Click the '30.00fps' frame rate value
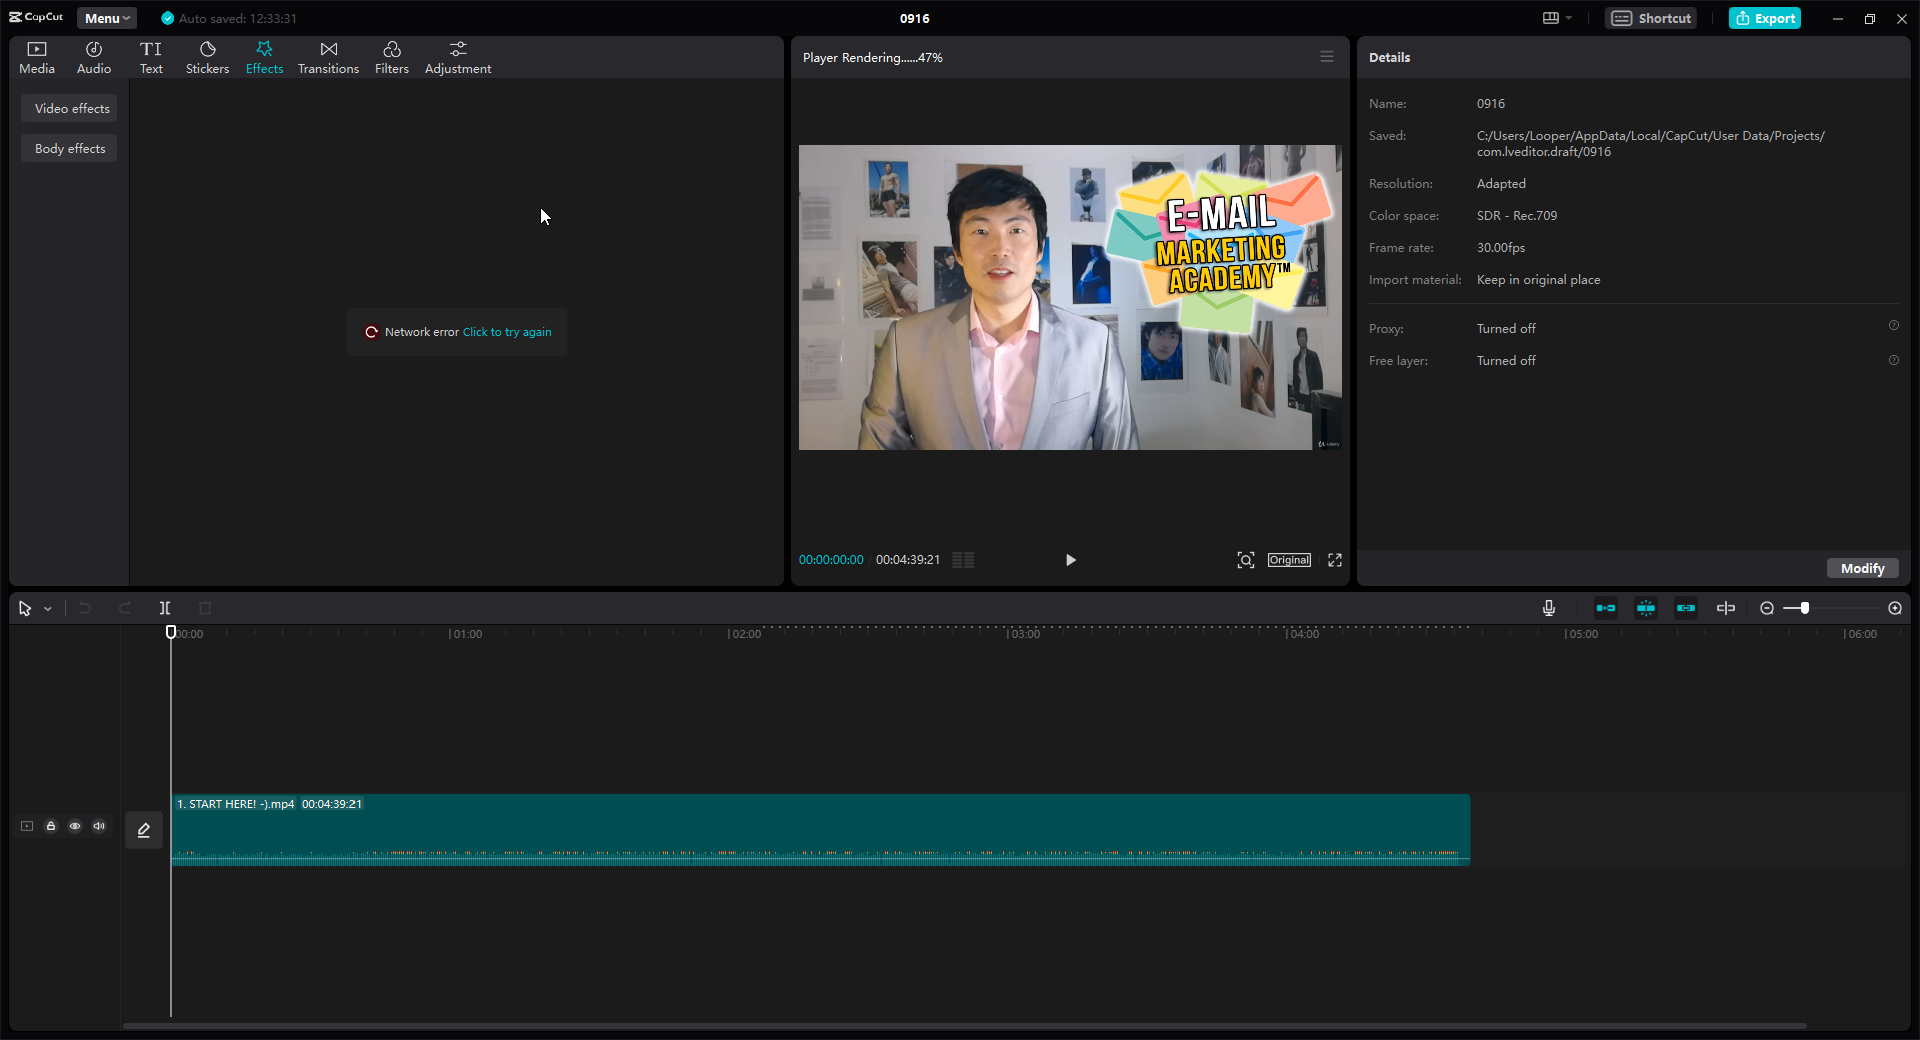Screen dimensions: 1920x1040 (x=1501, y=248)
